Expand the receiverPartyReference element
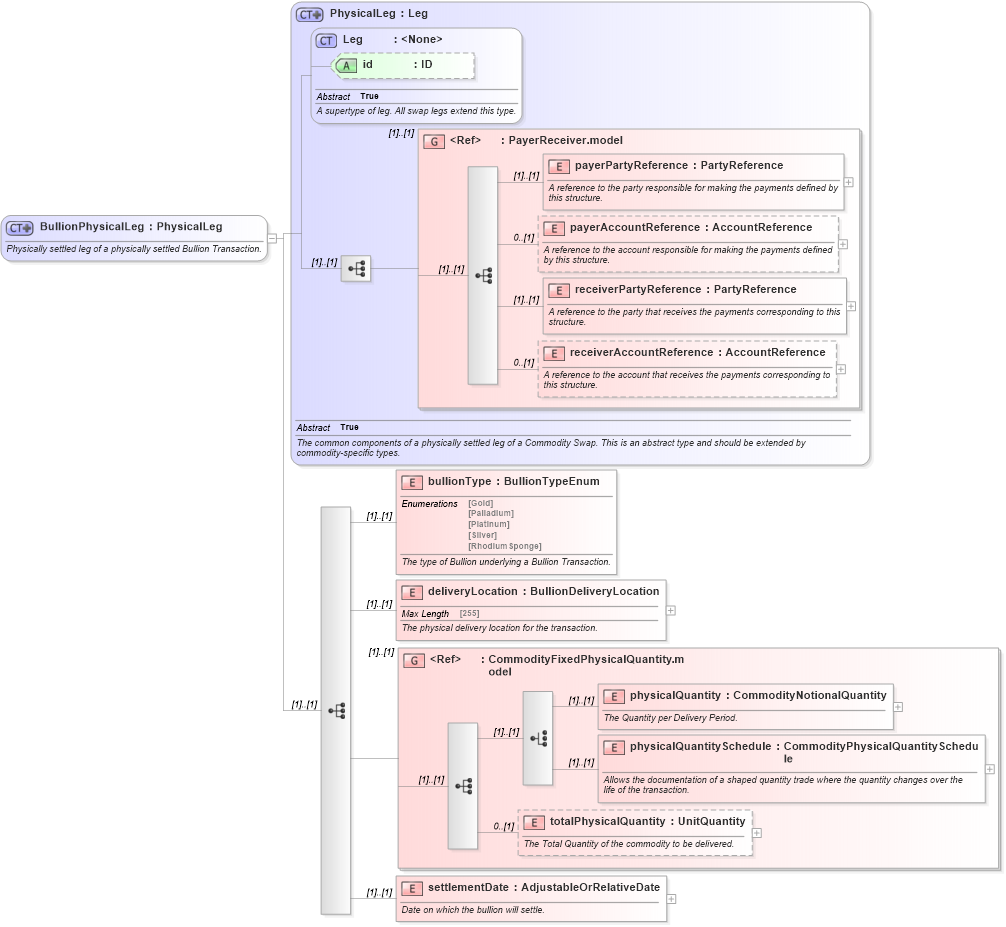This screenshot has height=927, width=1006. [851, 307]
